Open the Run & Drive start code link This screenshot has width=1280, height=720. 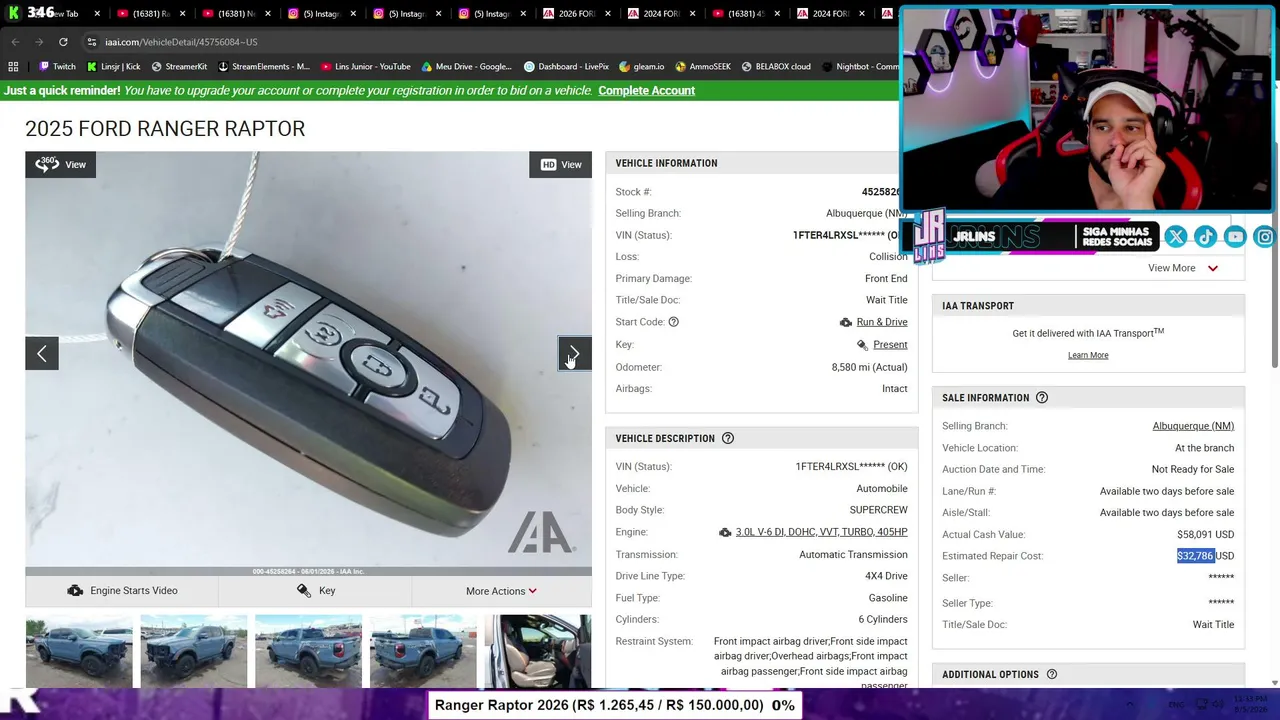pos(881,322)
